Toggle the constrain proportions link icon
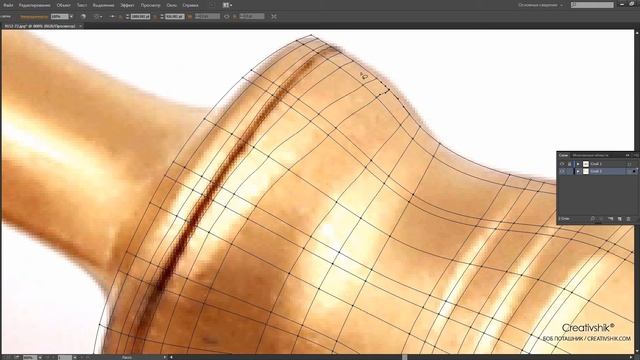 pyautogui.click(x=227, y=16)
